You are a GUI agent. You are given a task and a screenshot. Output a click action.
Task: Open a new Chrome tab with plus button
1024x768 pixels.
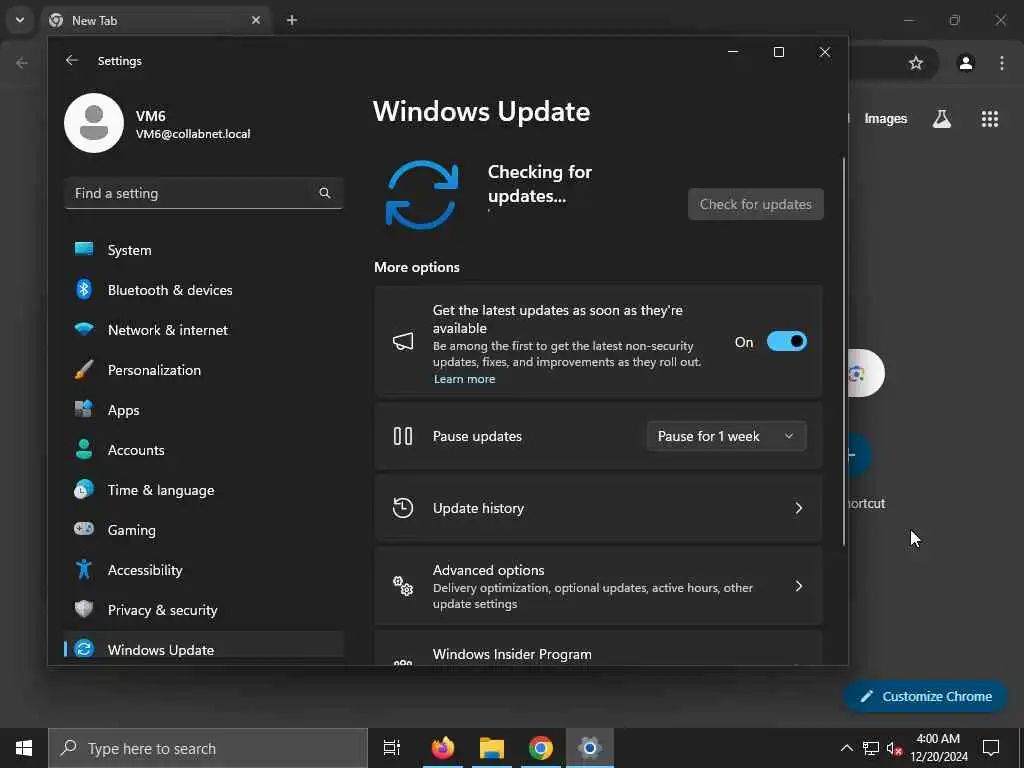(x=292, y=20)
